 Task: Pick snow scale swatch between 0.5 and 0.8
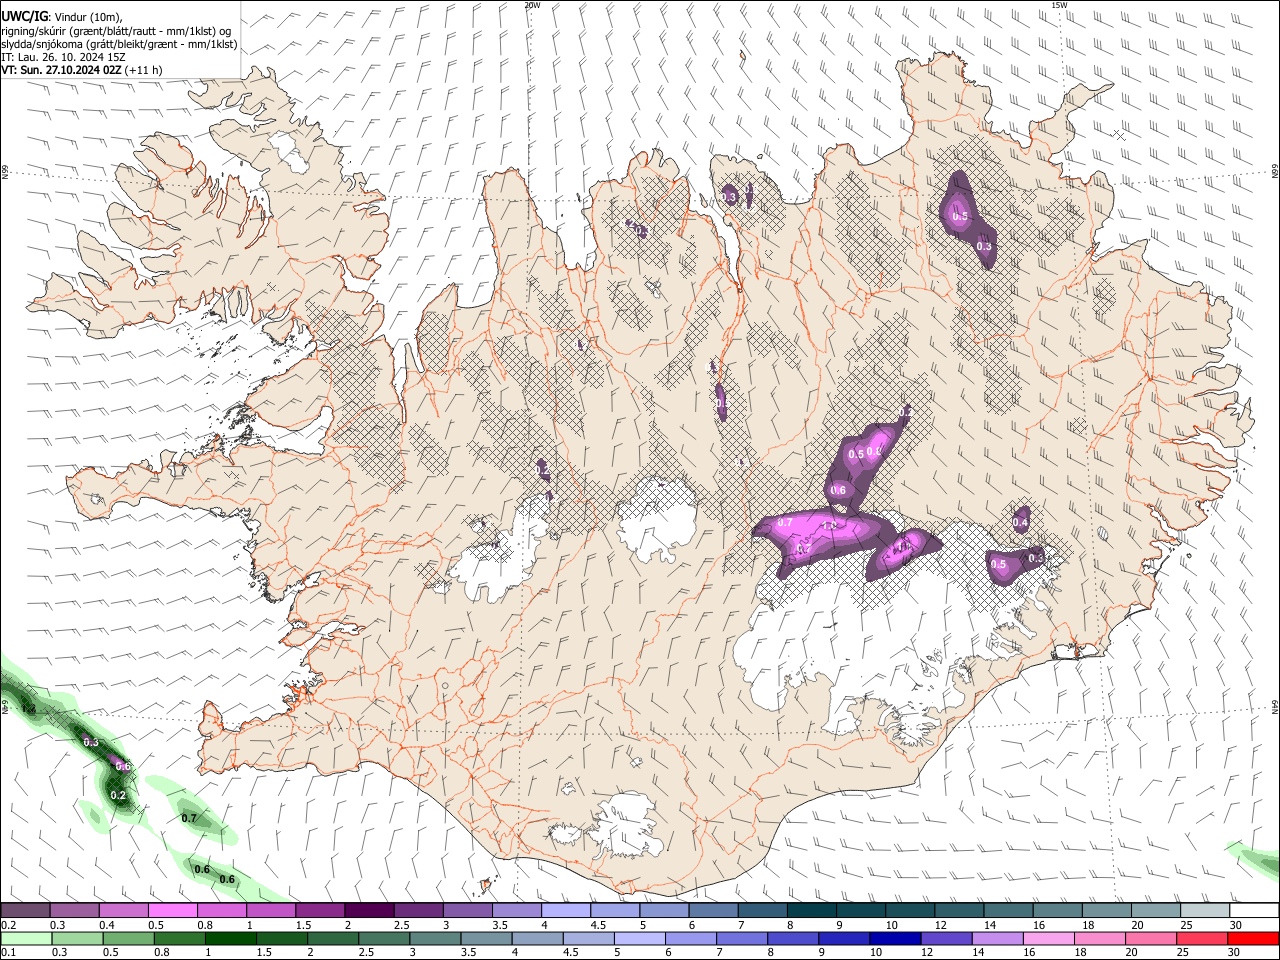pos(172,910)
